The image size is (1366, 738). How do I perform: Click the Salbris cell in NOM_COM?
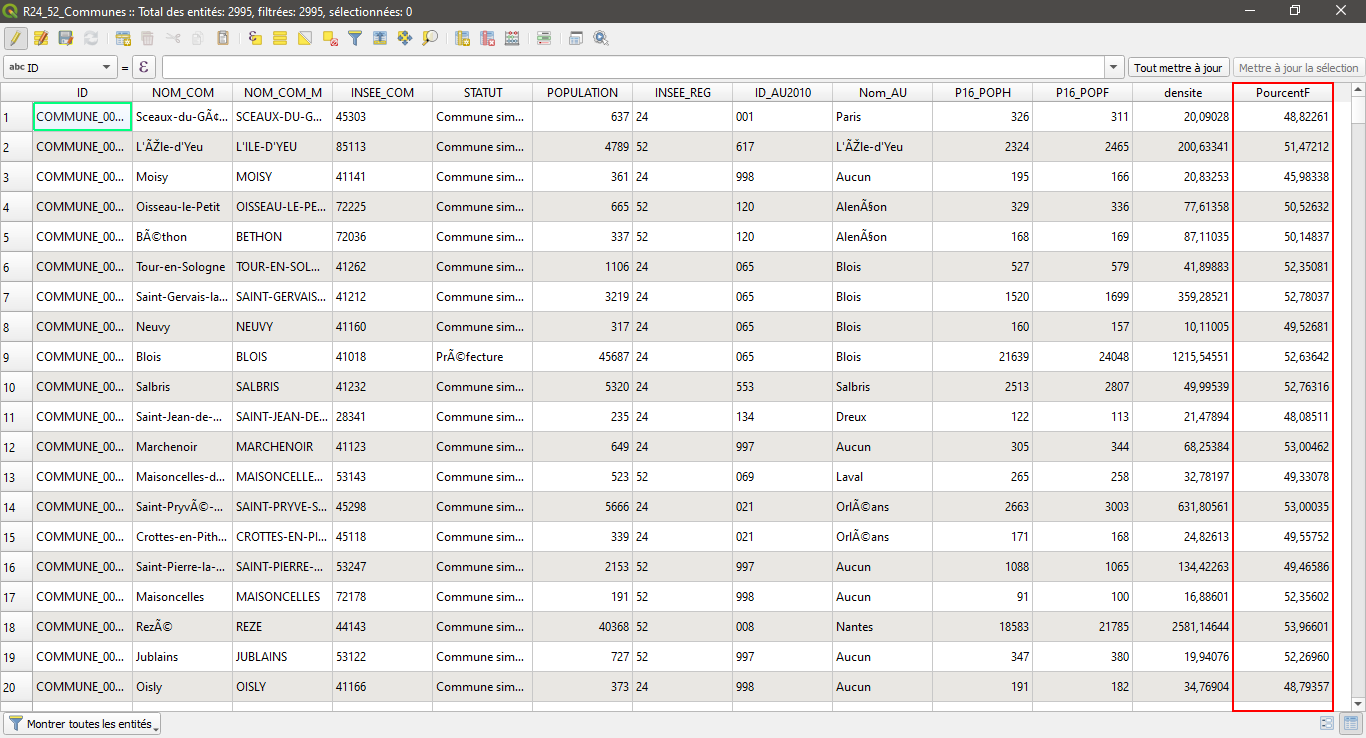click(x=182, y=387)
